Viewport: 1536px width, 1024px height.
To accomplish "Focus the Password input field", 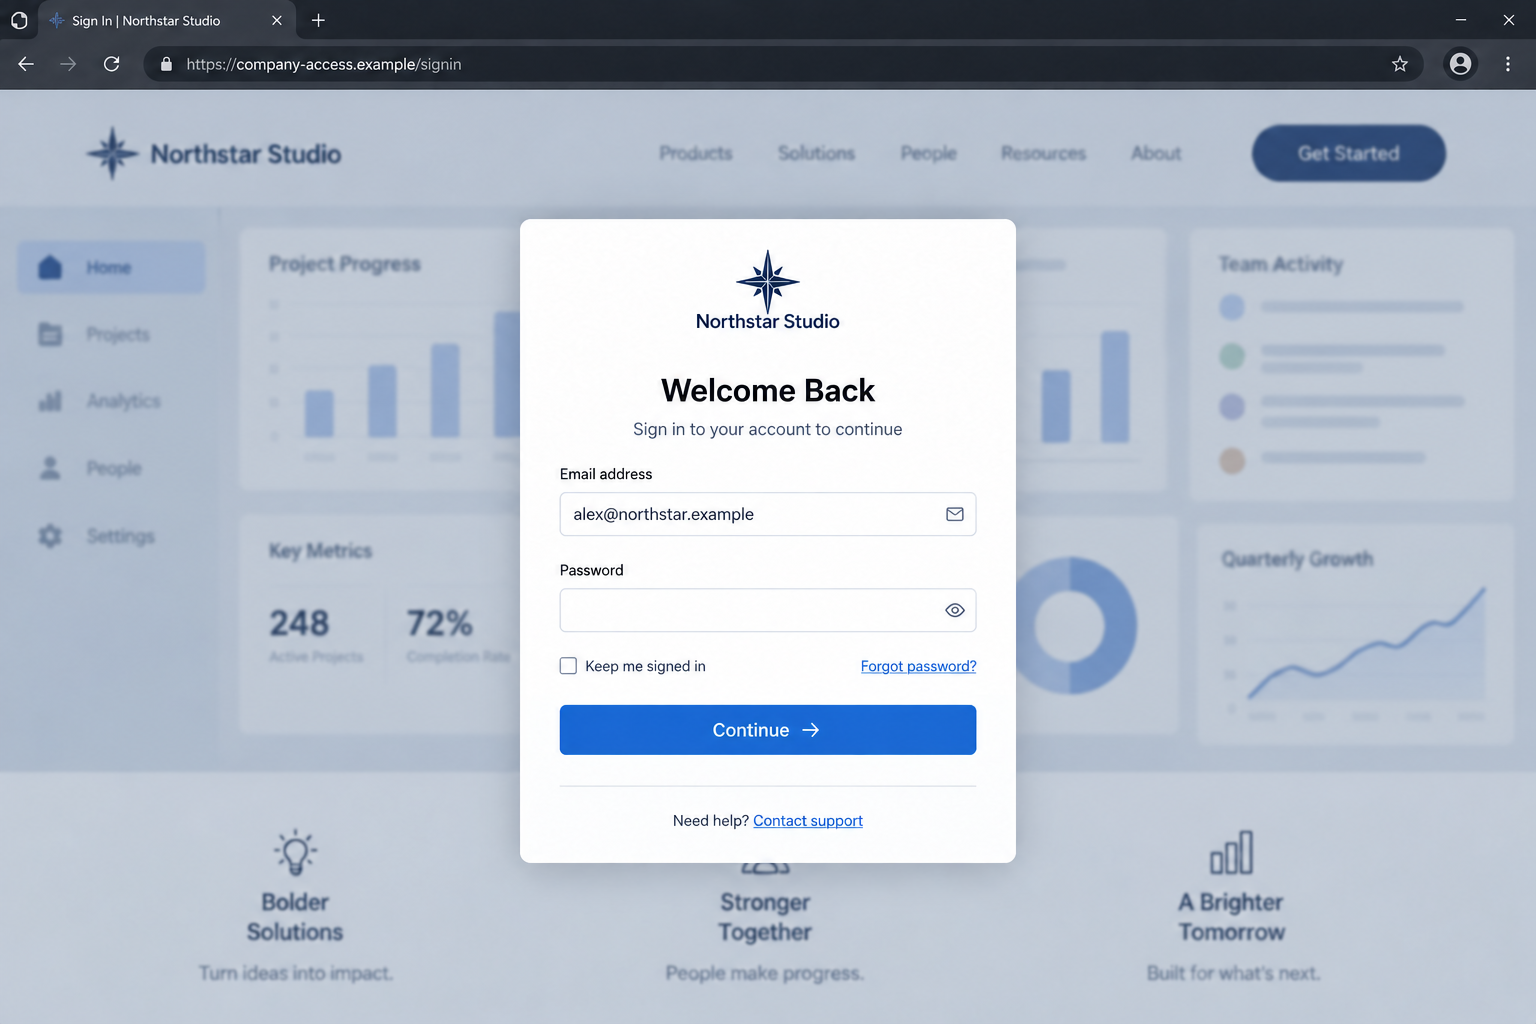I will pos(768,610).
